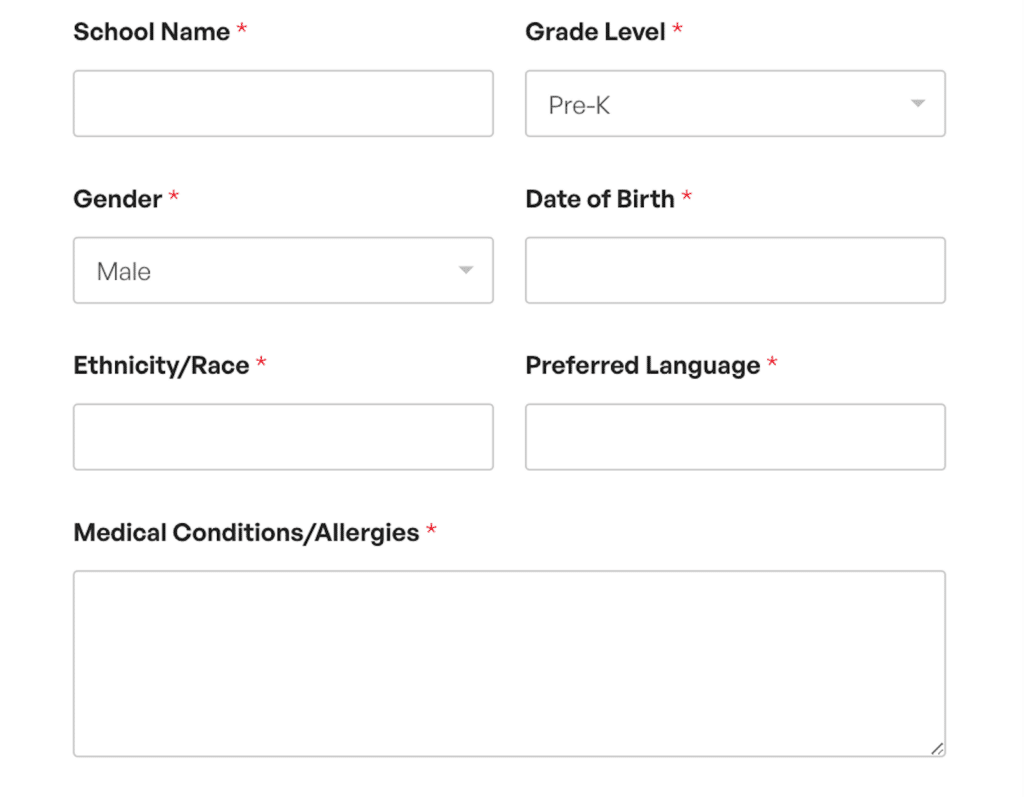Click the Grade Level dropdown arrow
1024x797 pixels.
pyautogui.click(x=920, y=103)
